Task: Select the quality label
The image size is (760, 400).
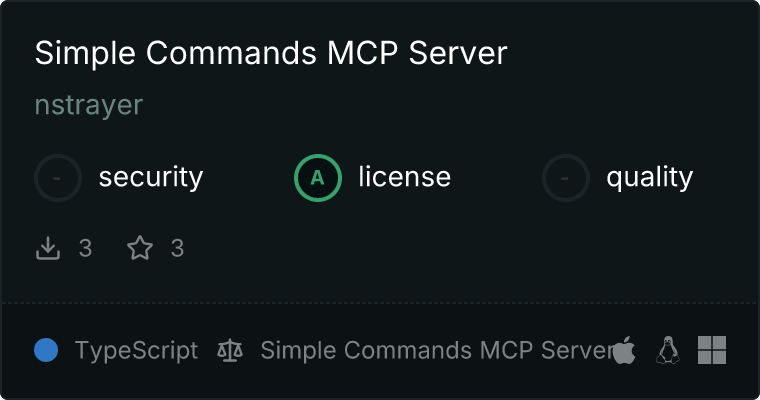Action: tap(650, 177)
